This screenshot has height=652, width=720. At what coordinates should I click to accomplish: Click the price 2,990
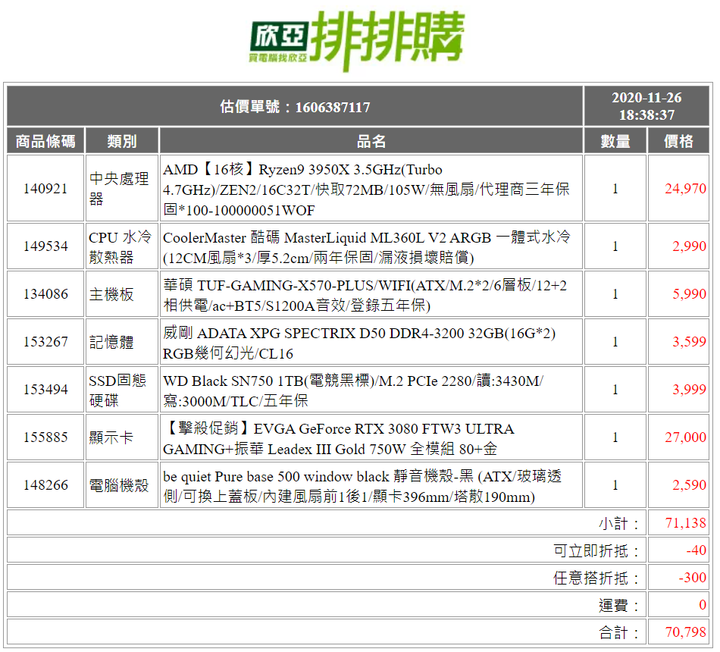[689, 246]
